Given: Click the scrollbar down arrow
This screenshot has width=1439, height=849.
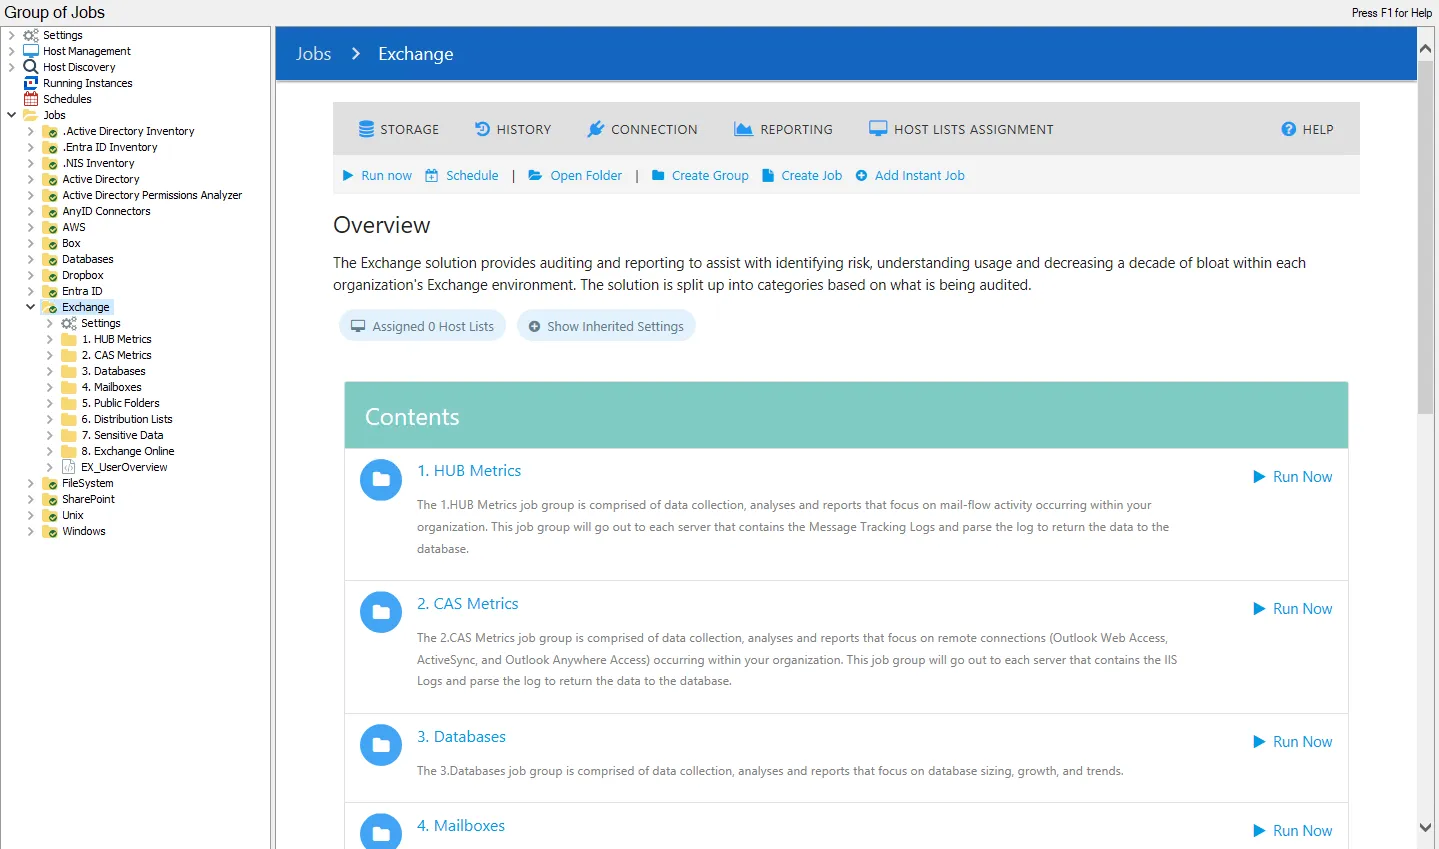Looking at the screenshot, I should [x=1426, y=828].
